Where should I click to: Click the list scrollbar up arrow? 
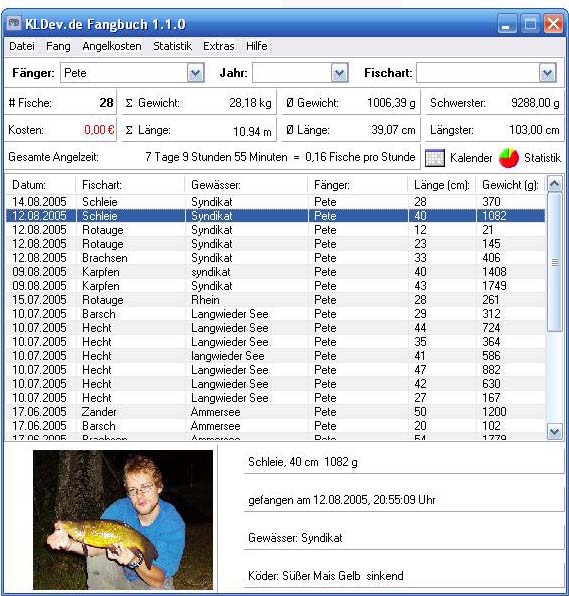[555, 184]
